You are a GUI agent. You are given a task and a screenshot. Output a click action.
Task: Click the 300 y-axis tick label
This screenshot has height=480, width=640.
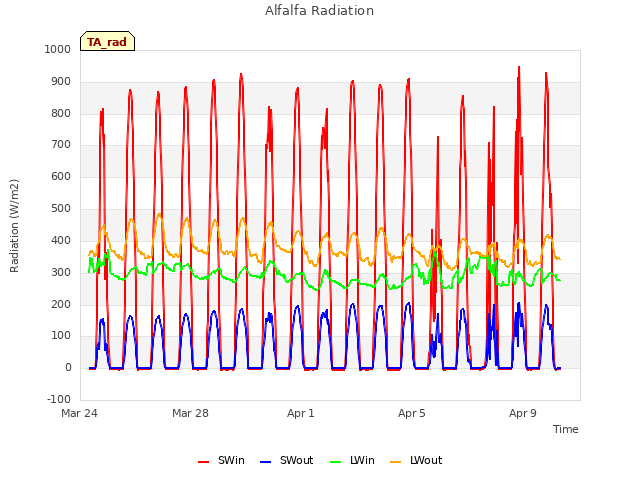tap(61, 272)
